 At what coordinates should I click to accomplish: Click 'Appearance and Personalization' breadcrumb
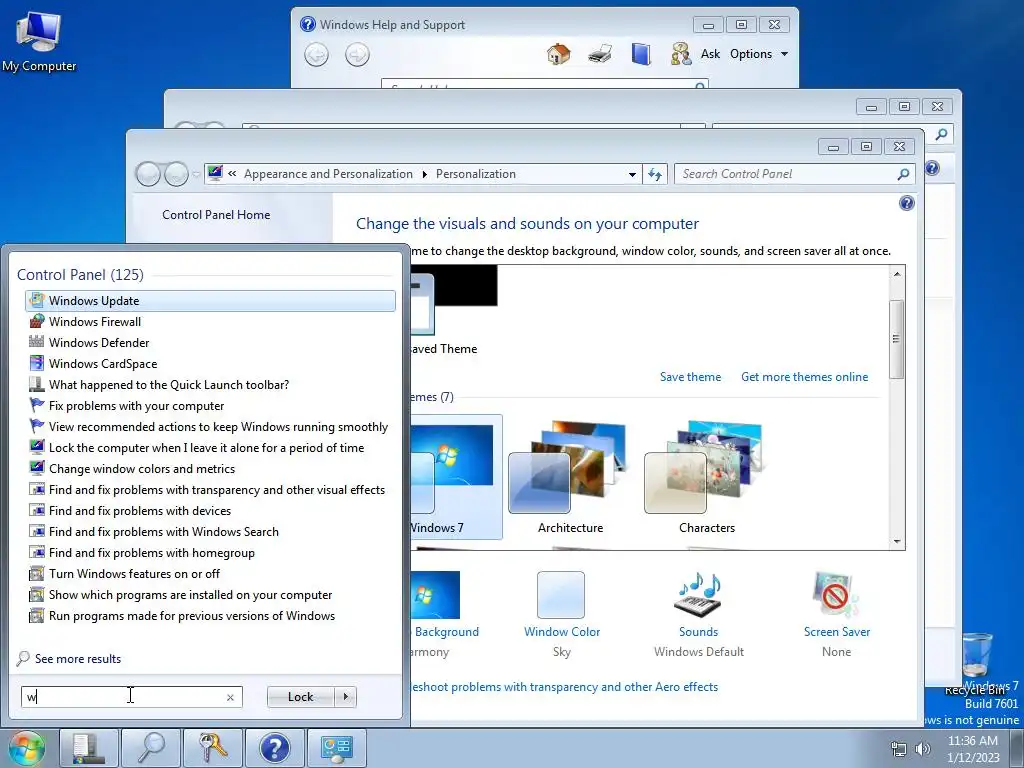(x=328, y=174)
